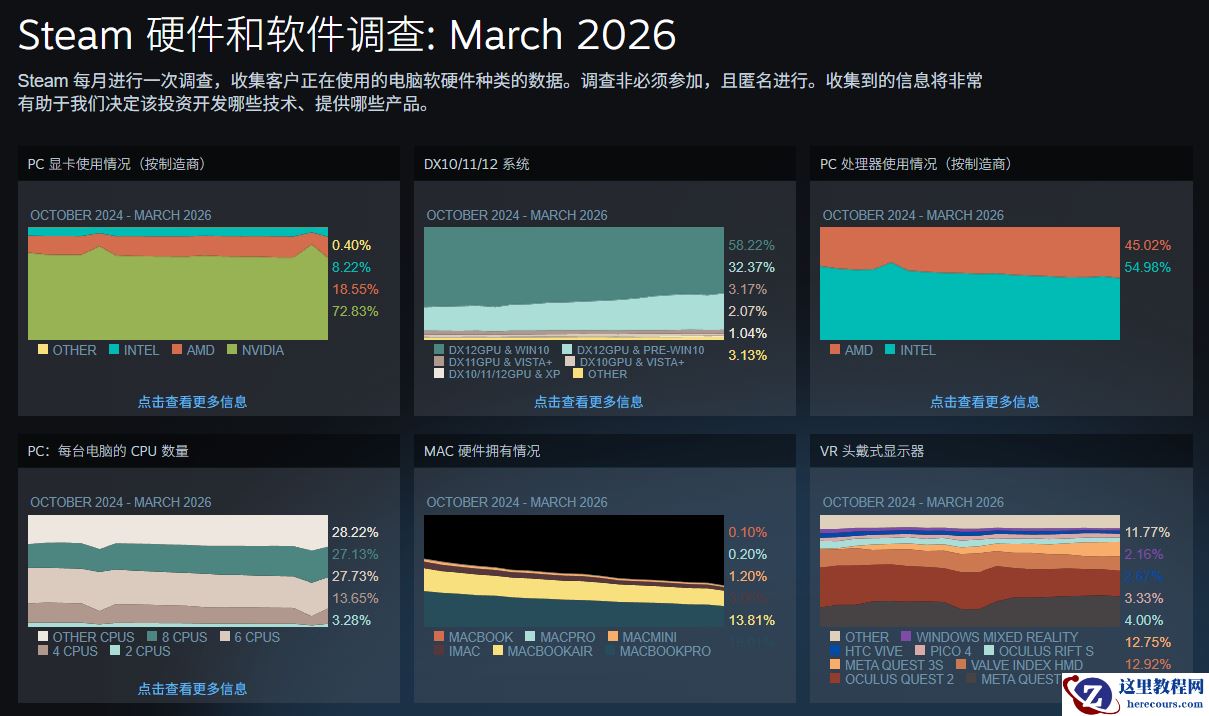The image size is (1209, 716).
Task: Click the 18.55% value in graphics chart
Action: pos(355,289)
